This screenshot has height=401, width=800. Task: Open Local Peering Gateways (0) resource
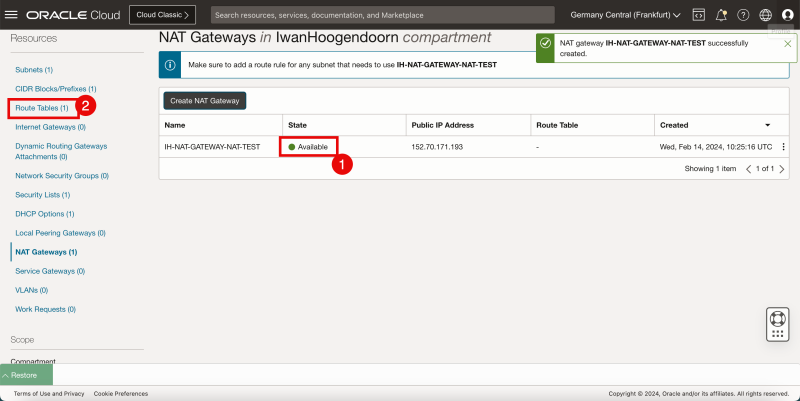[60, 233]
